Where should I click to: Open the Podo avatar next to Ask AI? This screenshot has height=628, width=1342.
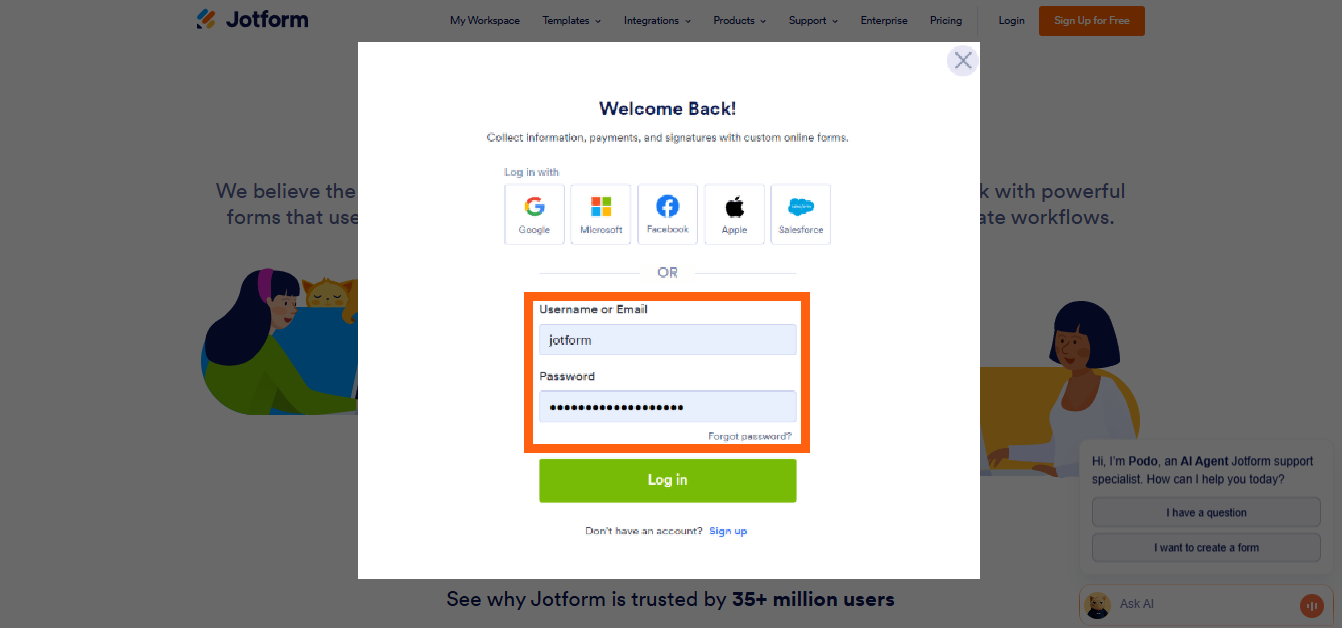(x=1098, y=604)
